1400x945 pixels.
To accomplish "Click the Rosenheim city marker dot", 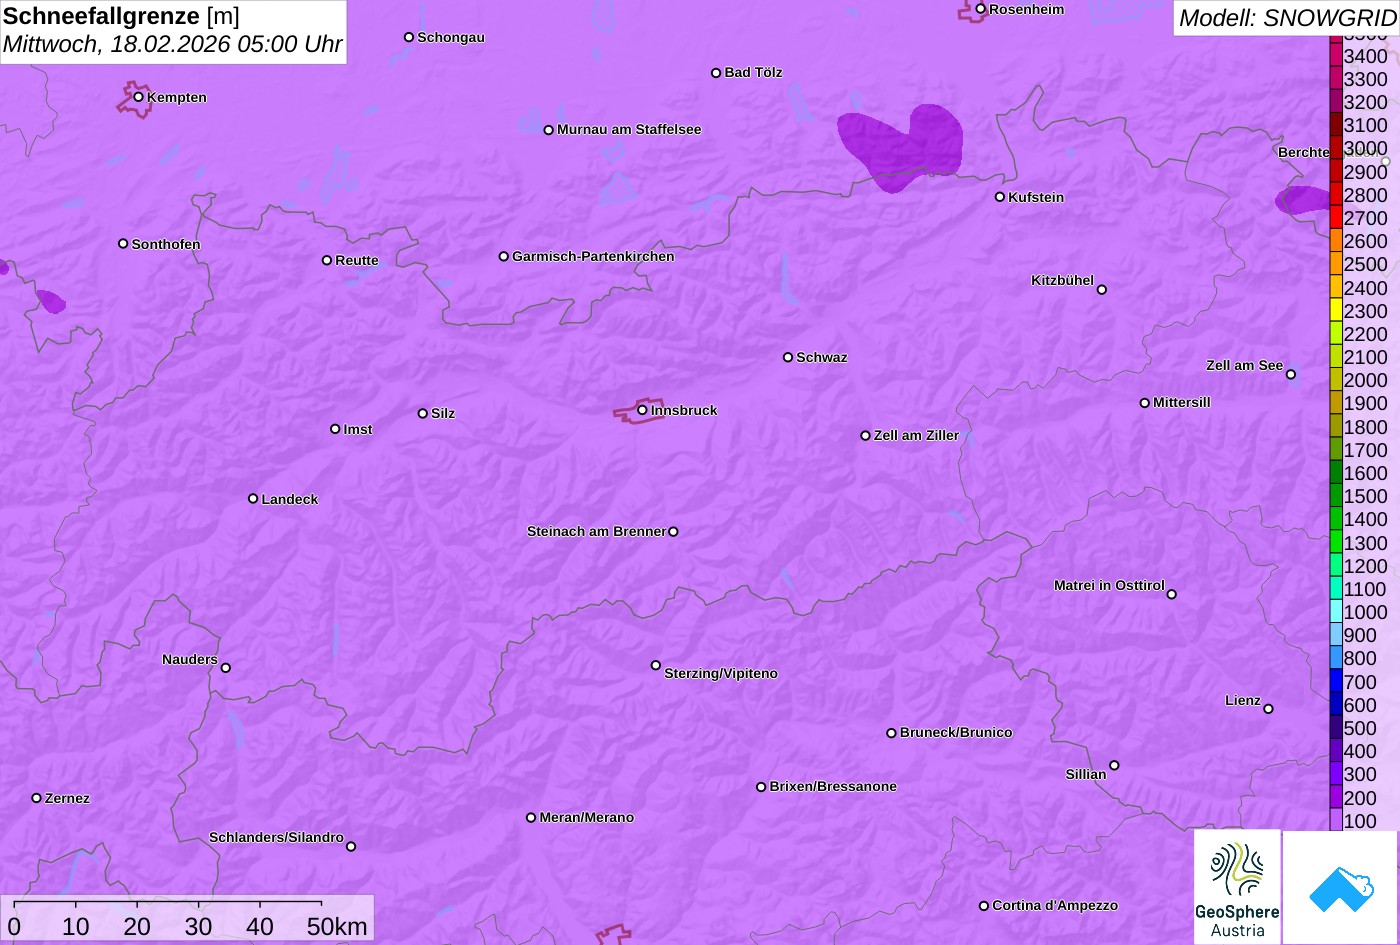I will coord(980,9).
